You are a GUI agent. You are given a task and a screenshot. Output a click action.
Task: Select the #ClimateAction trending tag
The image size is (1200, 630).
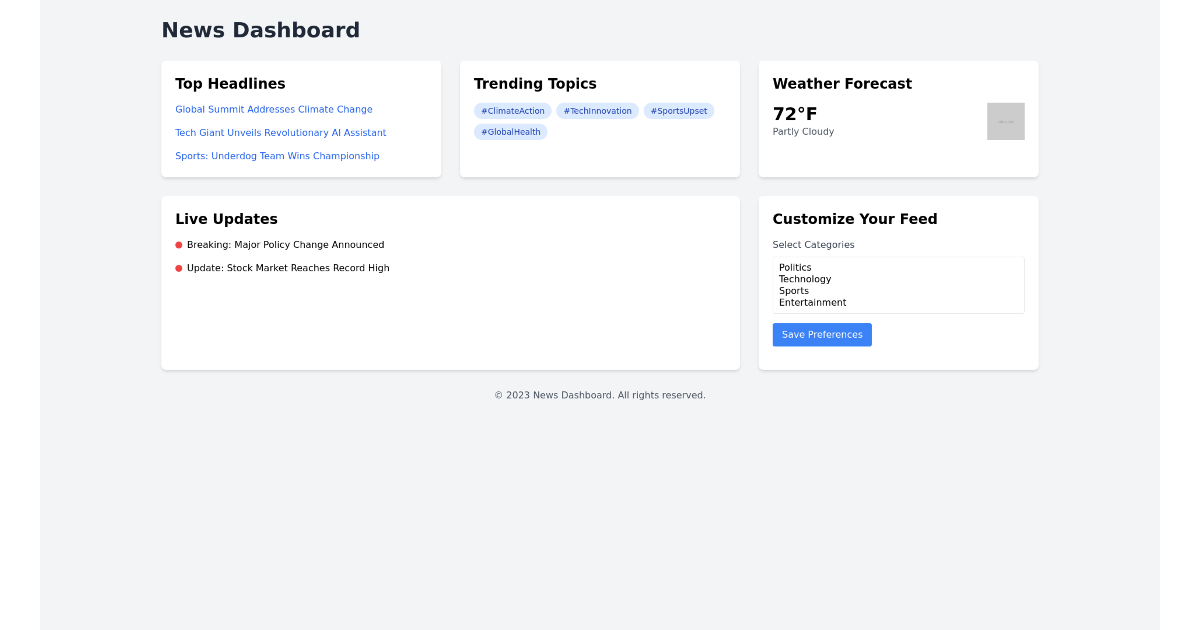pyautogui.click(x=512, y=110)
